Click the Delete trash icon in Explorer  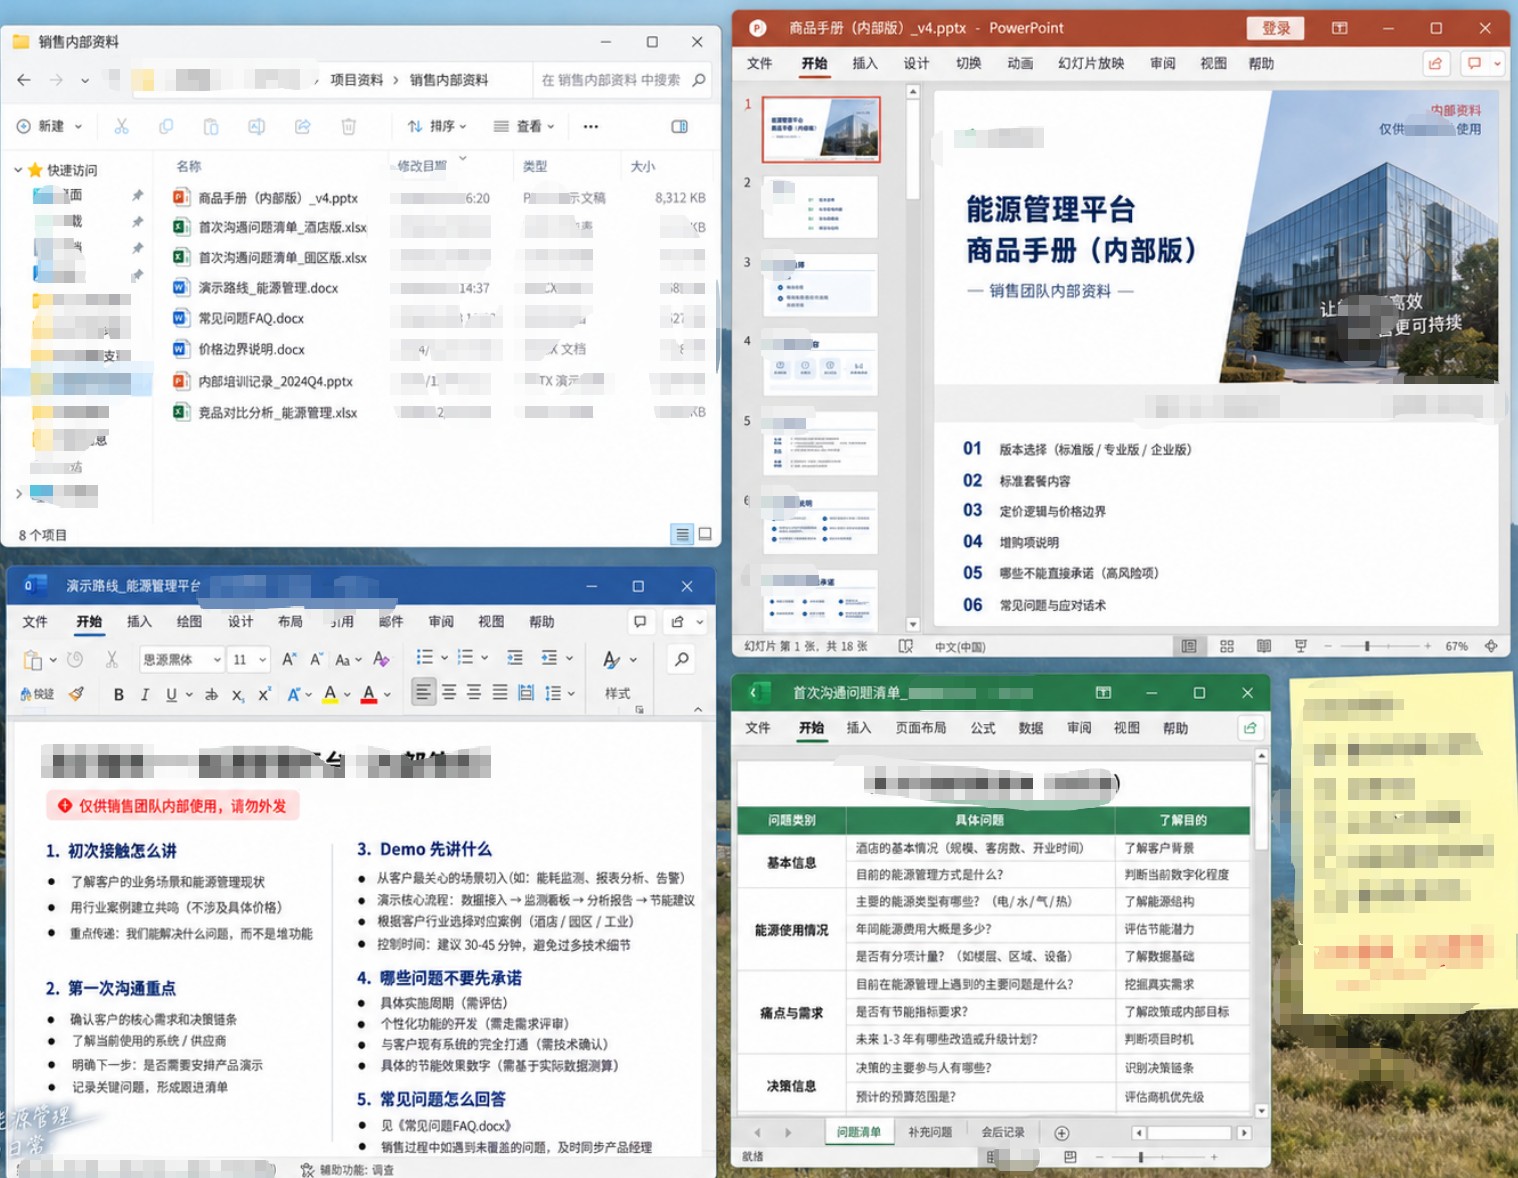[x=348, y=127]
